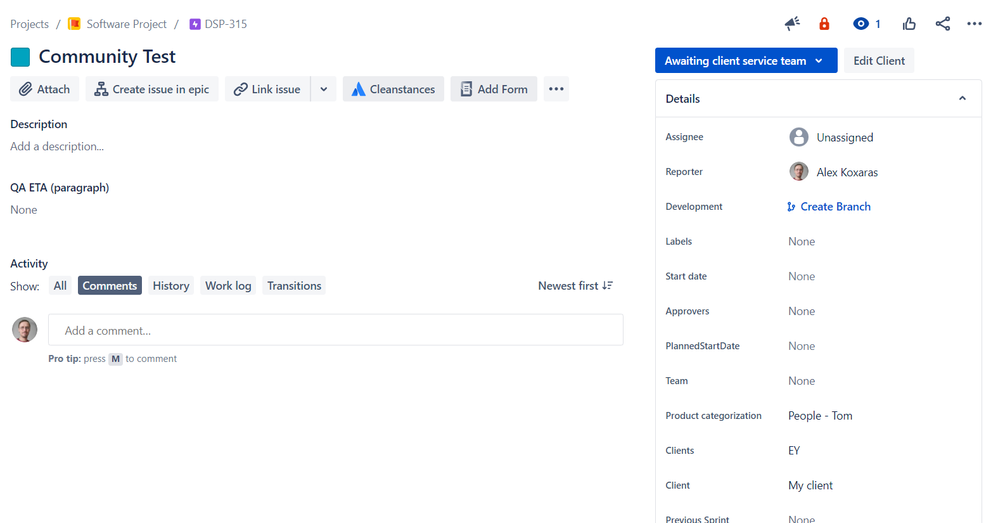
Task: Click the Alex Koxaras reporter avatar
Action: pos(799,172)
